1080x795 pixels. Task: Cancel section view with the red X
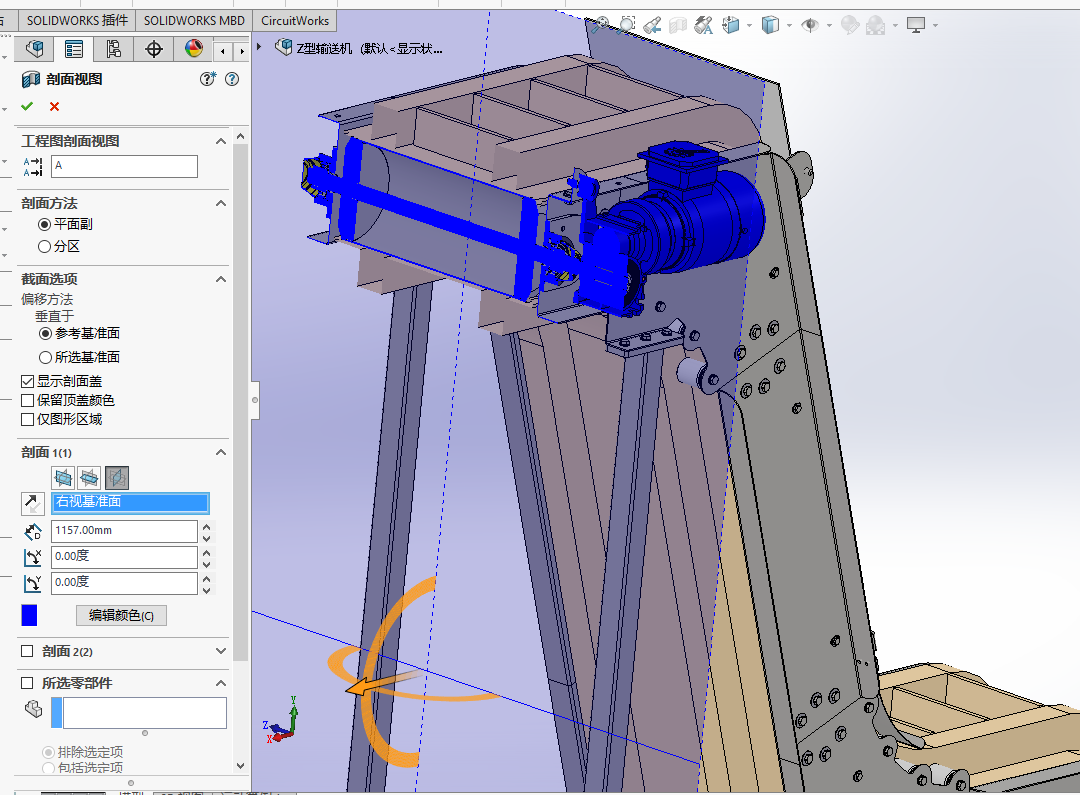point(54,107)
